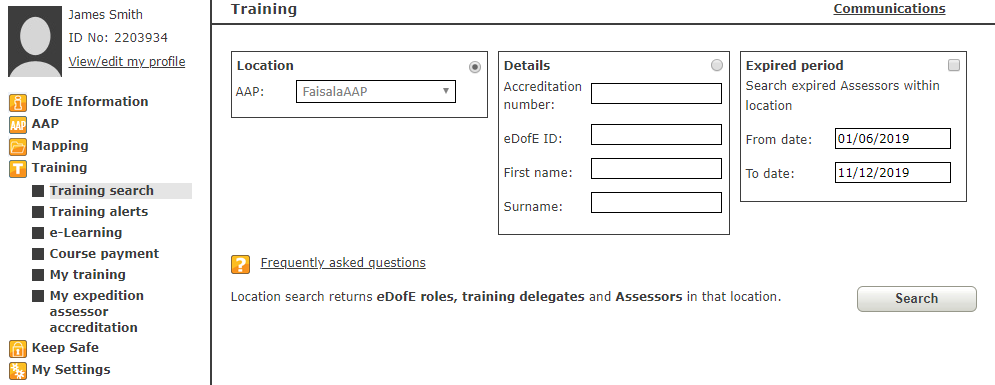Open the Communications link
The height and width of the screenshot is (385, 995).
click(x=889, y=9)
